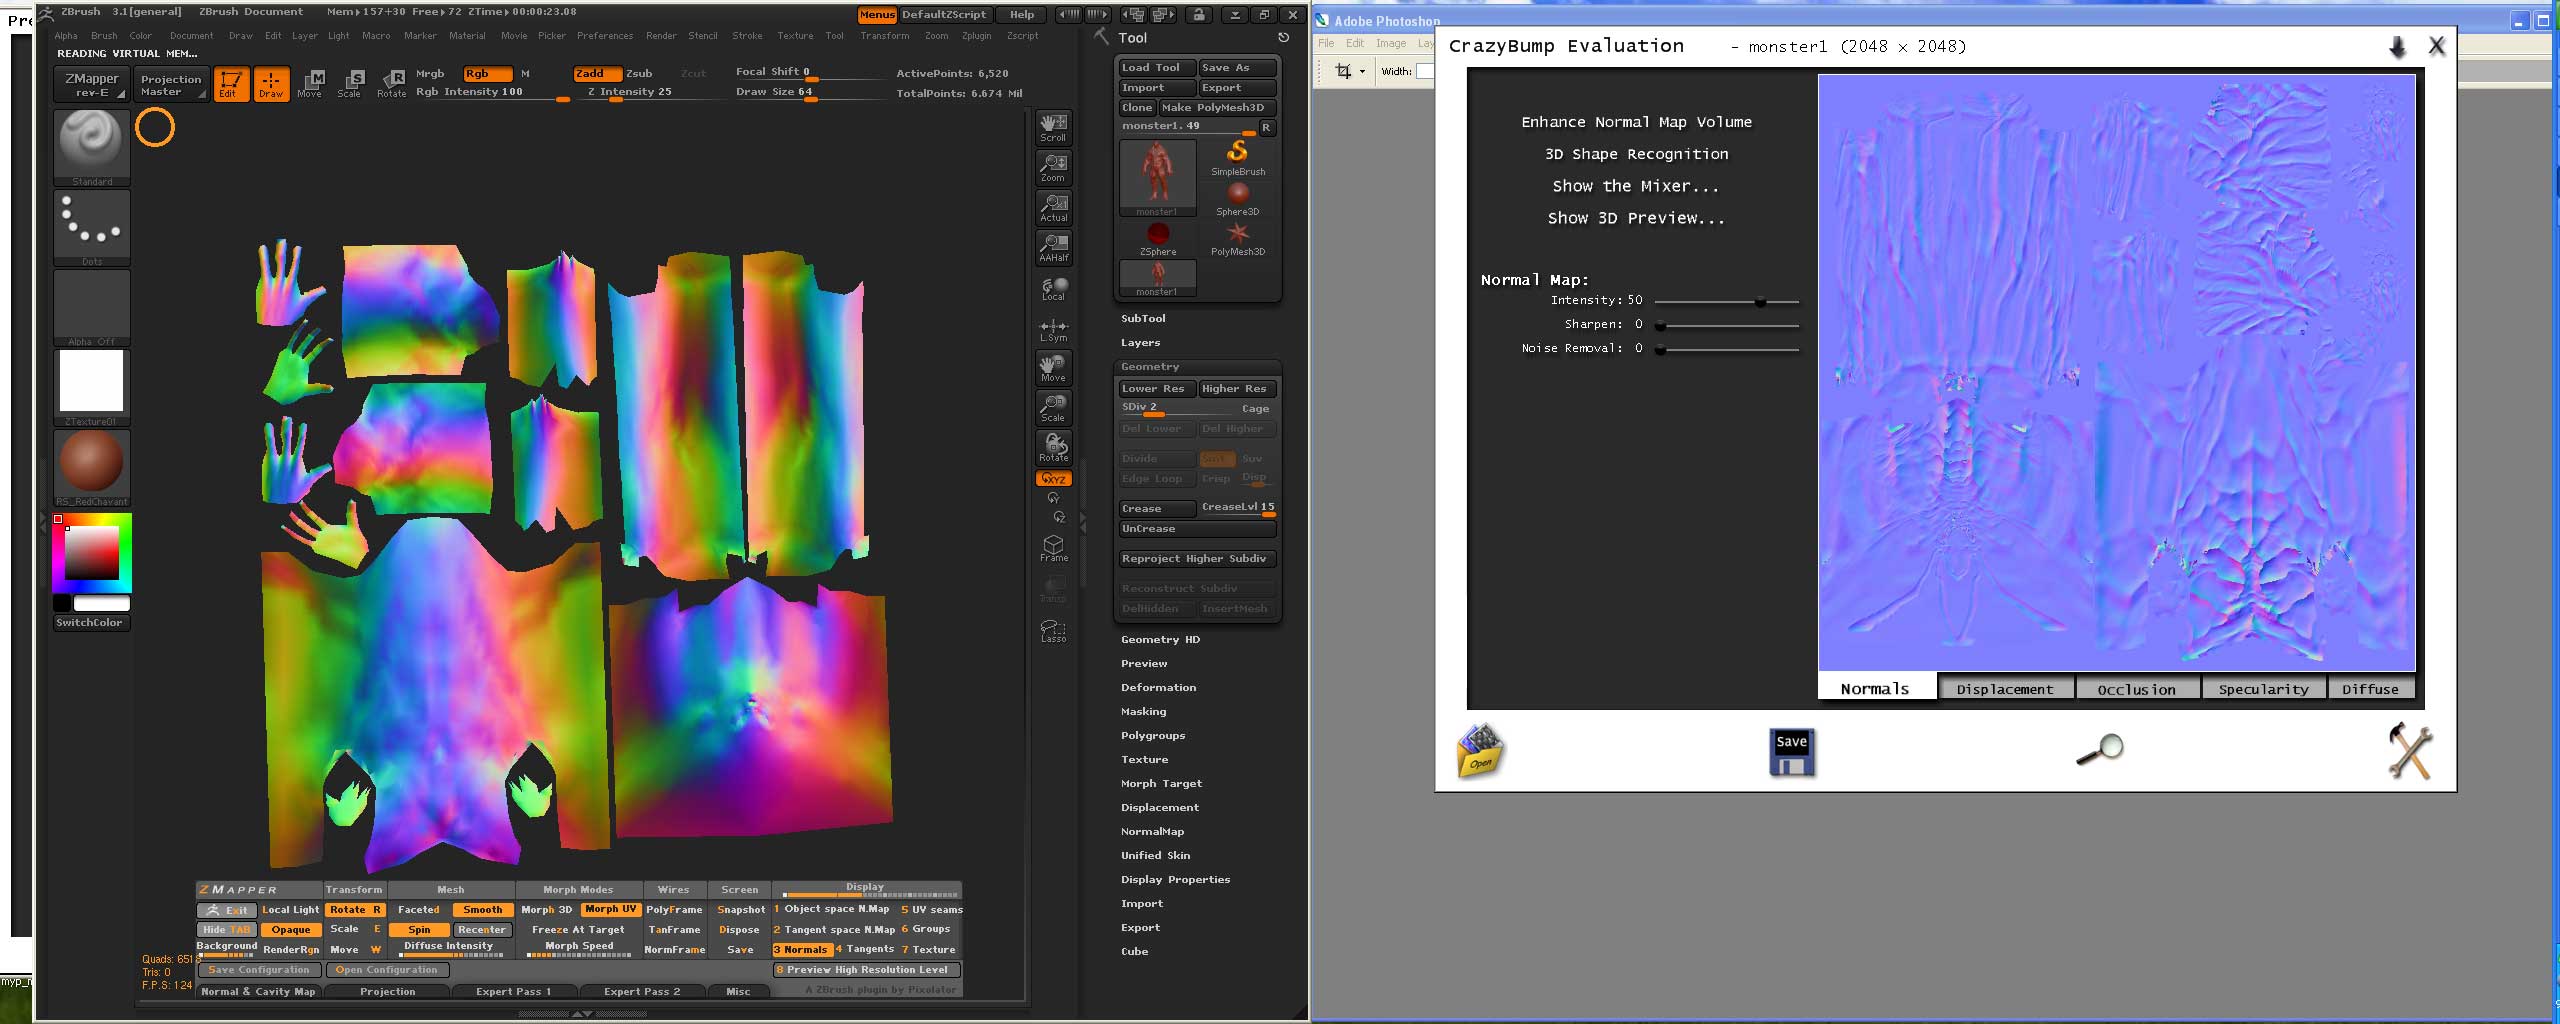Screen dimensions: 2560x1024
Task: Click Enhance Normal Map Volume
Action: [1636, 122]
